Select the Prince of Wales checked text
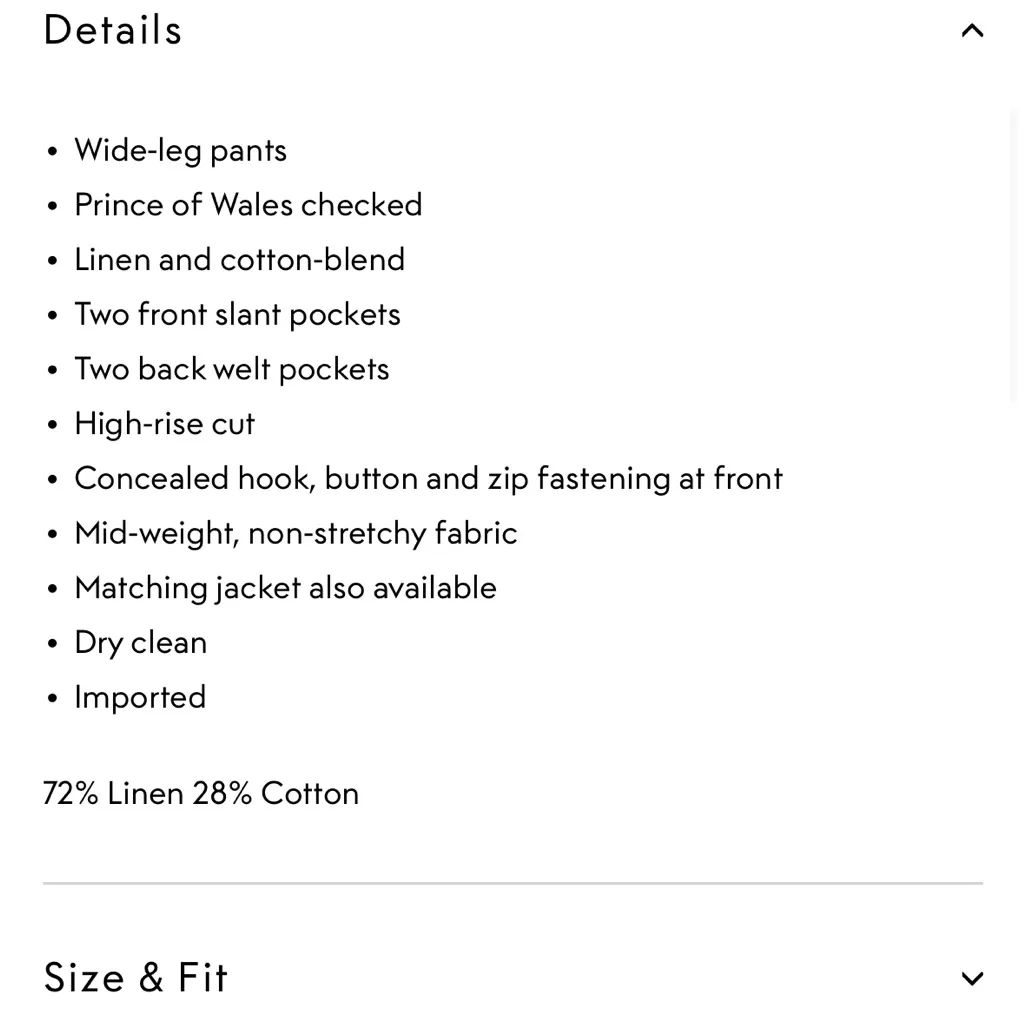The height and width of the screenshot is (1025, 1025). pos(248,205)
